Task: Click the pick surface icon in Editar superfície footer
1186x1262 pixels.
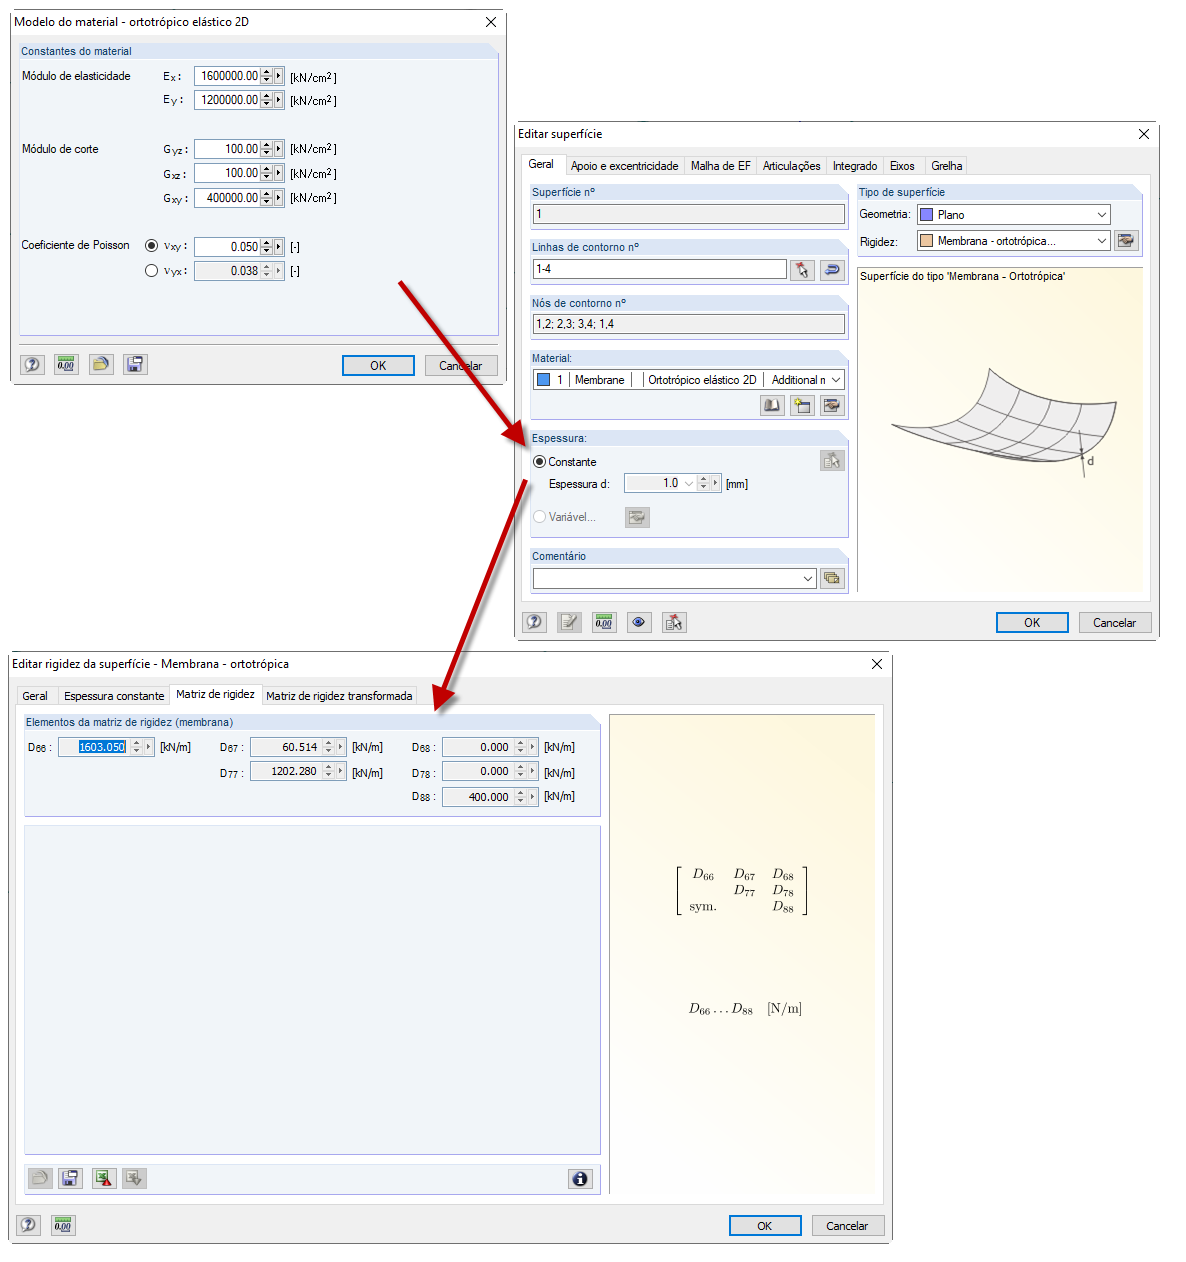Action: pyautogui.click(x=674, y=622)
